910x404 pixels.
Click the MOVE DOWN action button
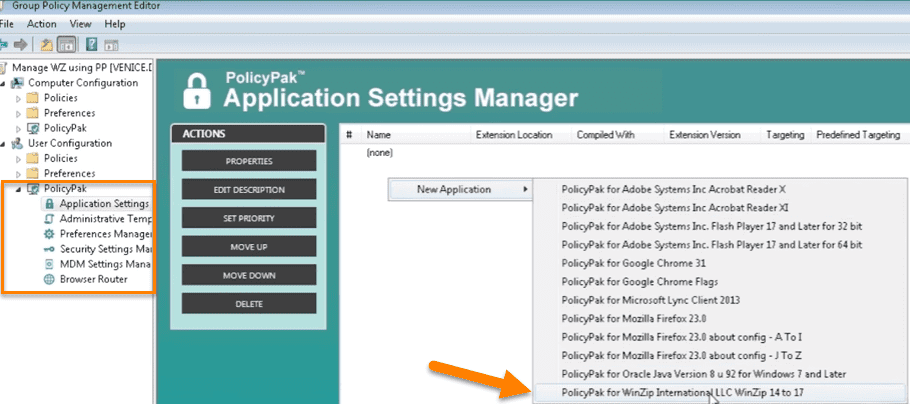point(249,275)
